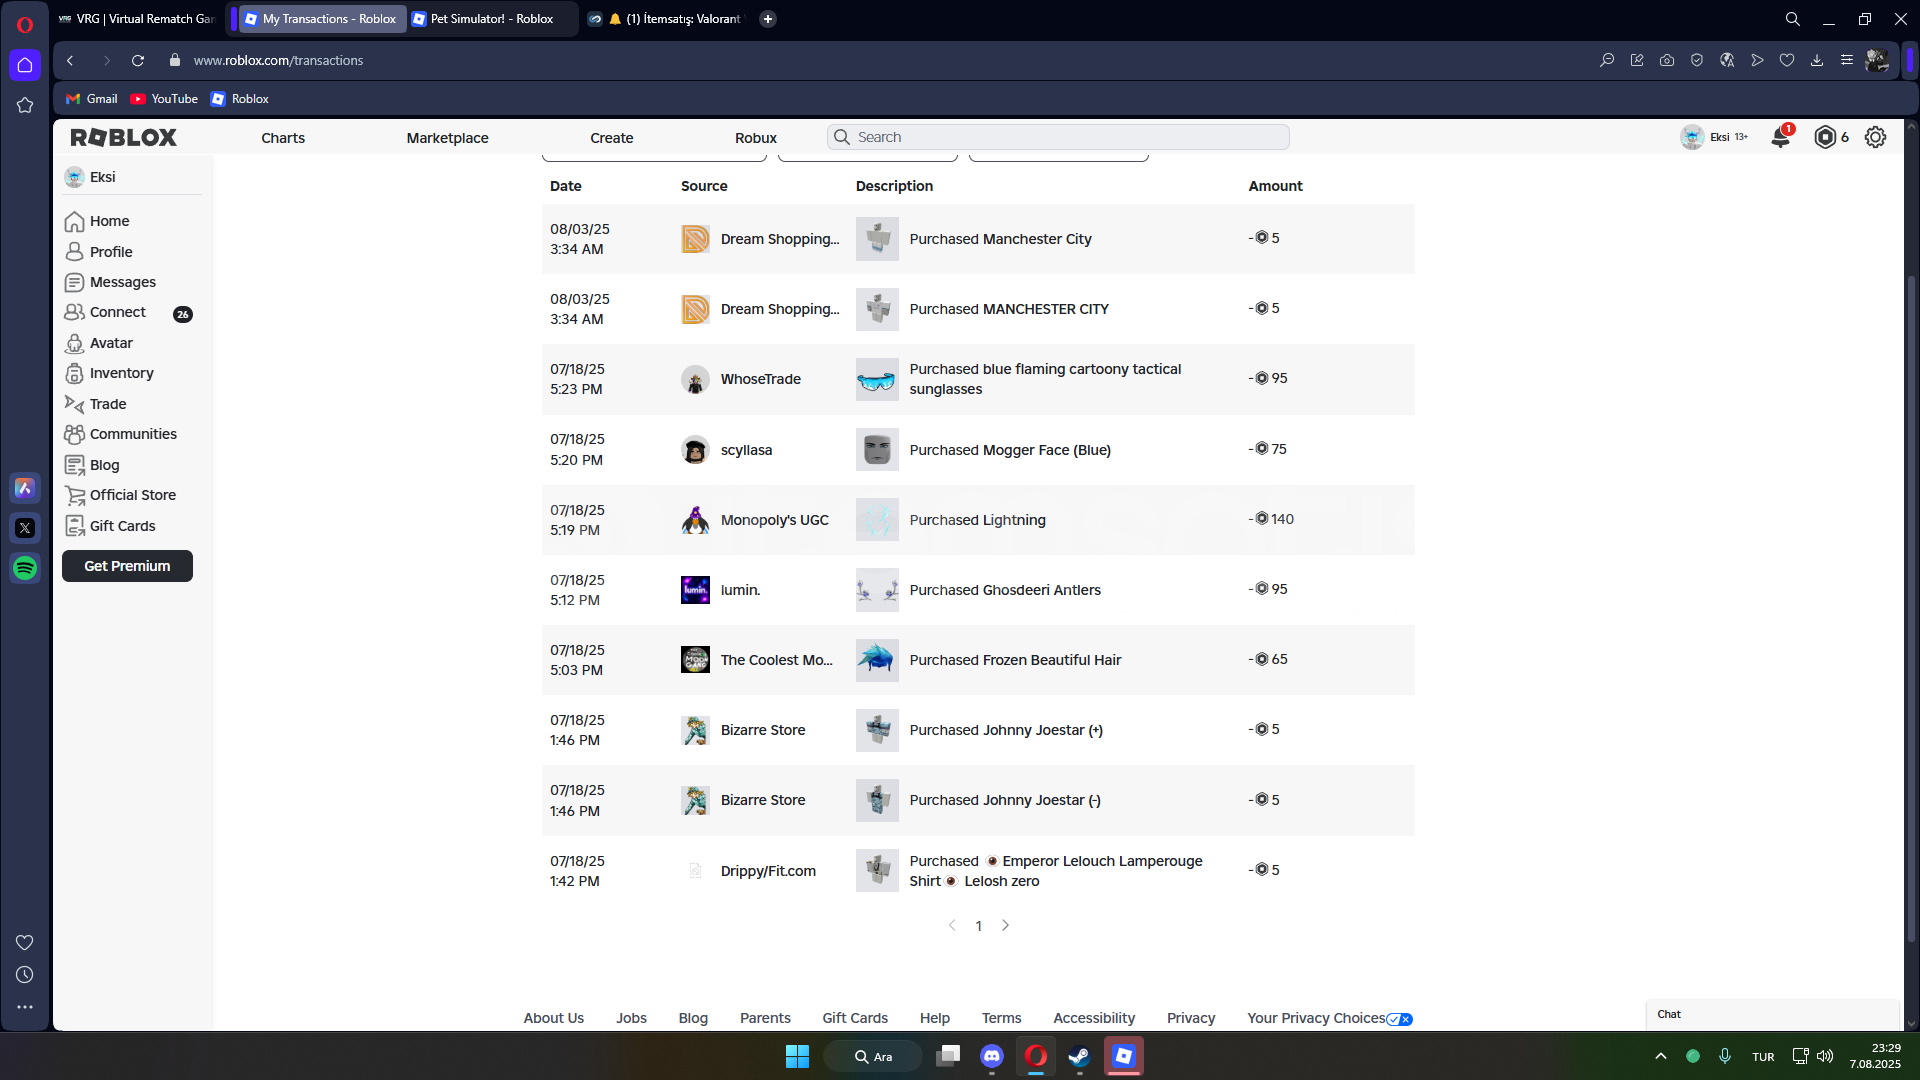This screenshot has height=1080, width=1920.
Task: Open the Windows Start menu
Action: (797, 1056)
